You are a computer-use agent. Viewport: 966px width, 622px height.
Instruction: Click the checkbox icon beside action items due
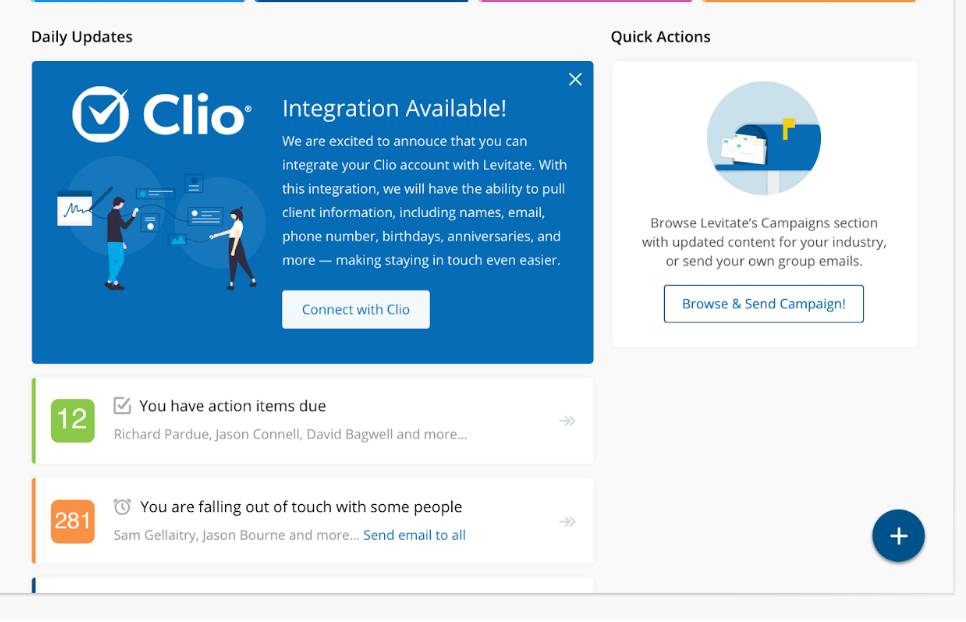click(x=122, y=405)
